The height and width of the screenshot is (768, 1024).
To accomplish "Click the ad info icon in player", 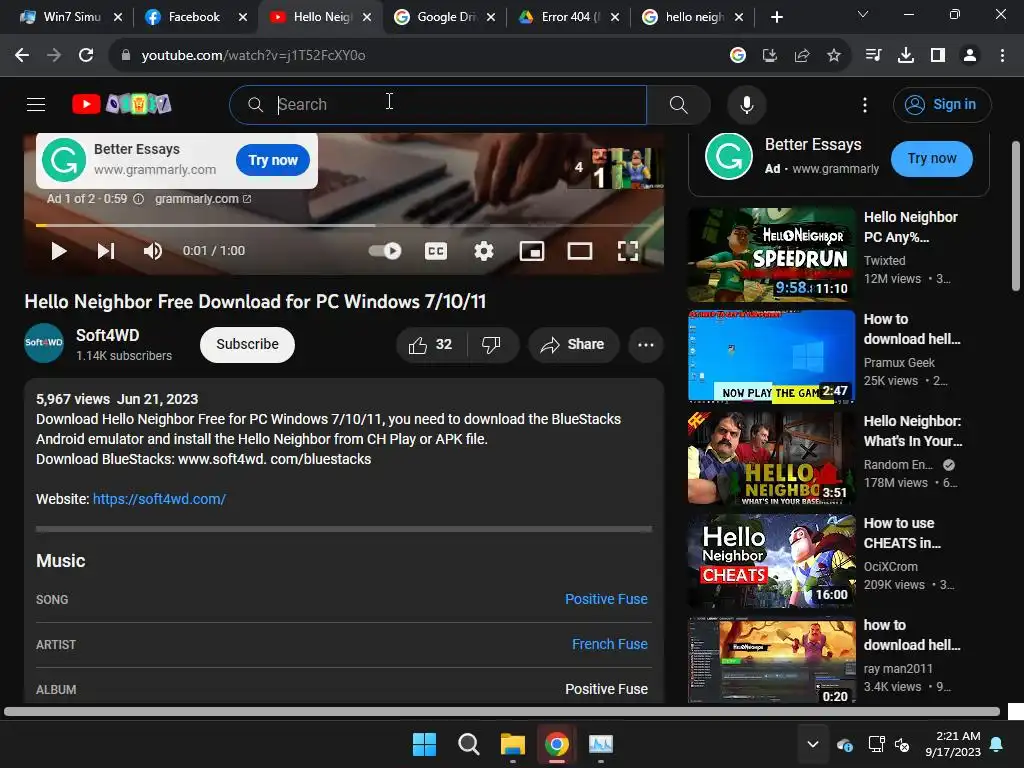I will [x=138, y=199].
